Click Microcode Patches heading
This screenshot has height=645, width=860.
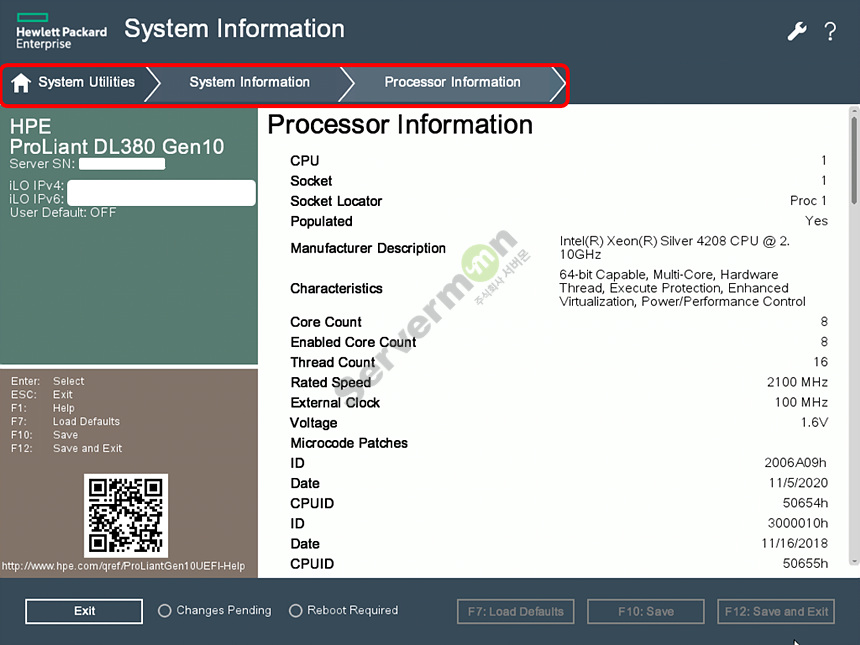[349, 443]
